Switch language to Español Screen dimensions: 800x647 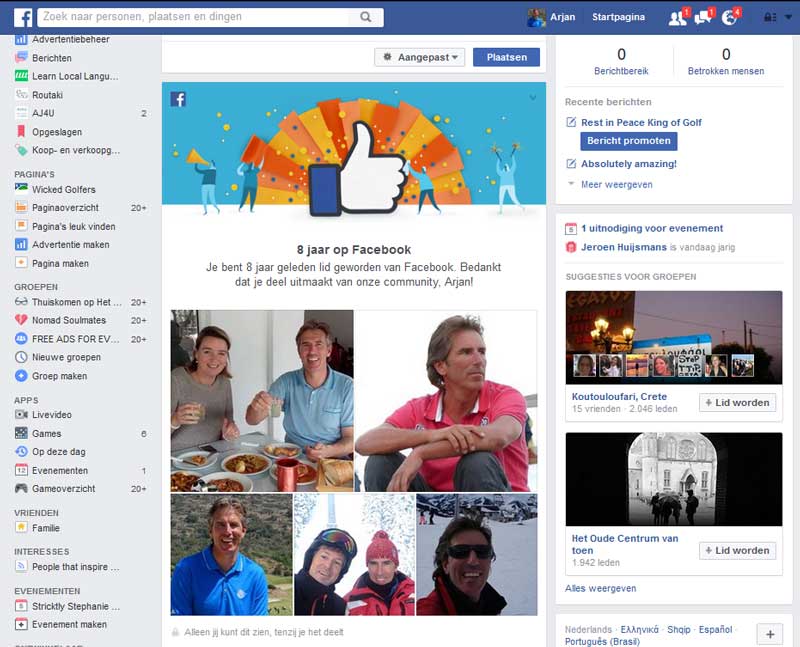[715, 629]
